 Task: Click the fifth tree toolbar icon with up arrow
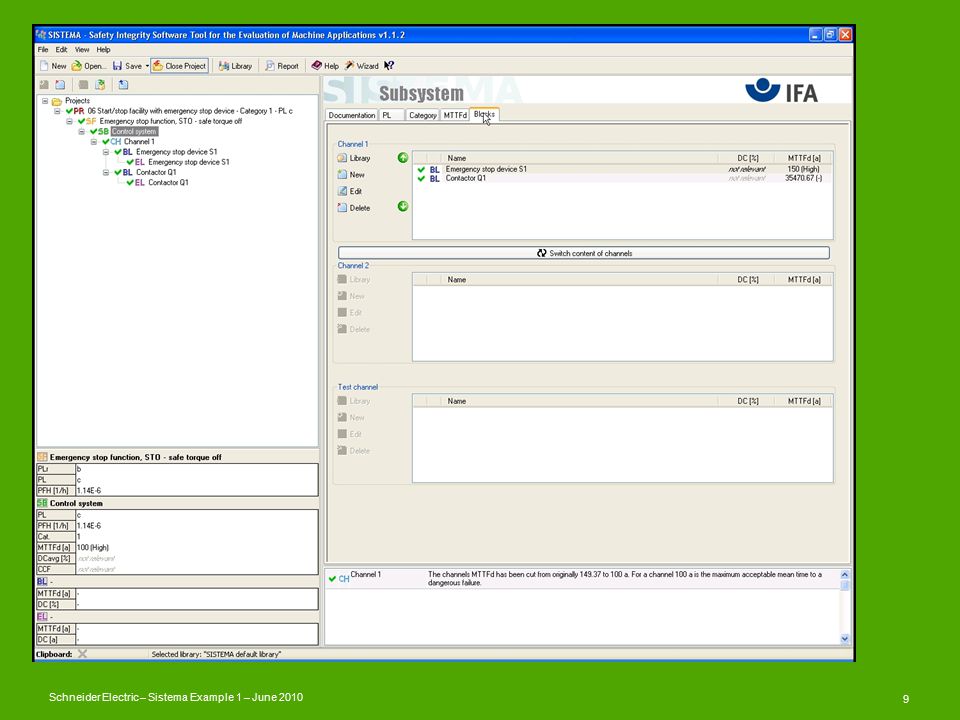tap(123, 84)
